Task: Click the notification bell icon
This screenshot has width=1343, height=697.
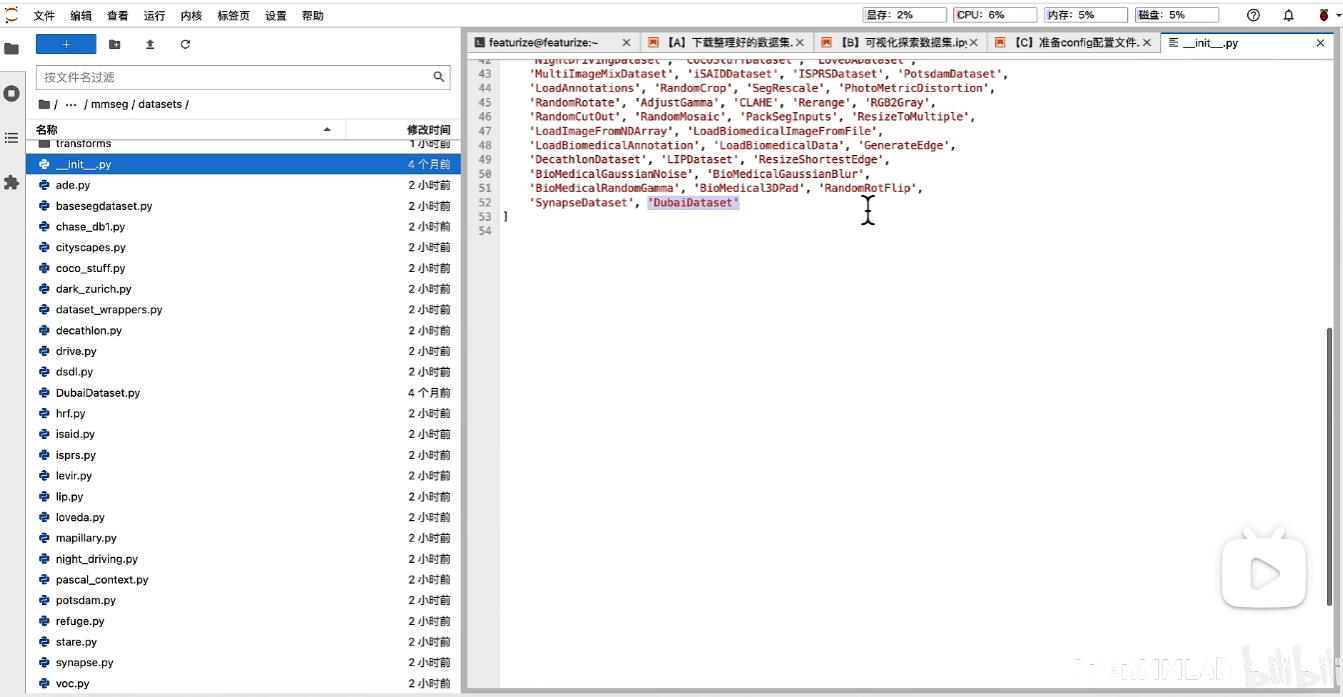Action: point(1289,15)
